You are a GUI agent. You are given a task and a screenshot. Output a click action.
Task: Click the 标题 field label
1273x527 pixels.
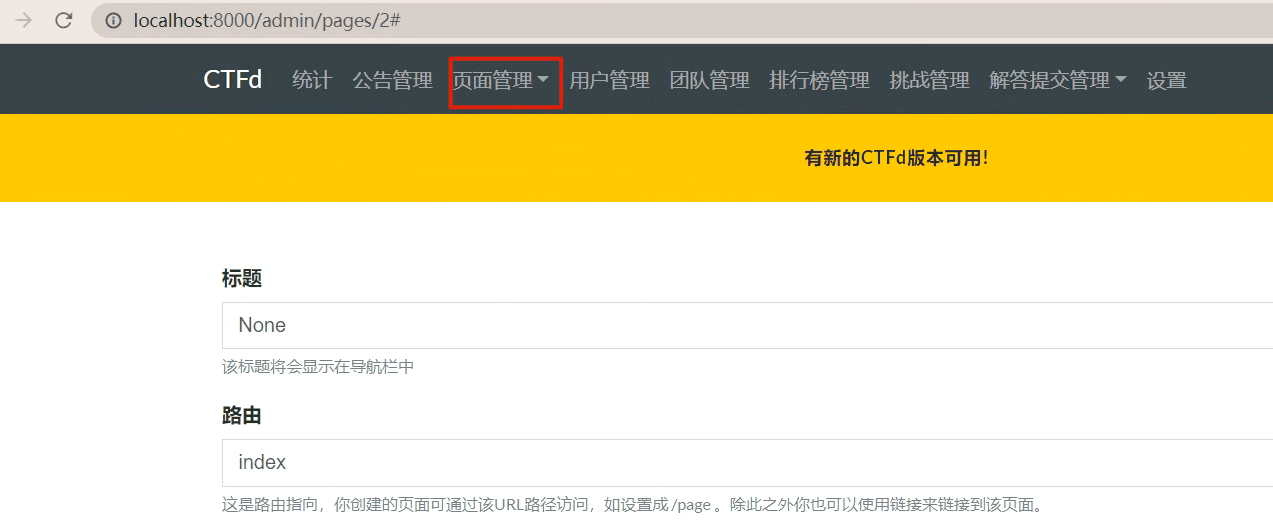pos(241,279)
